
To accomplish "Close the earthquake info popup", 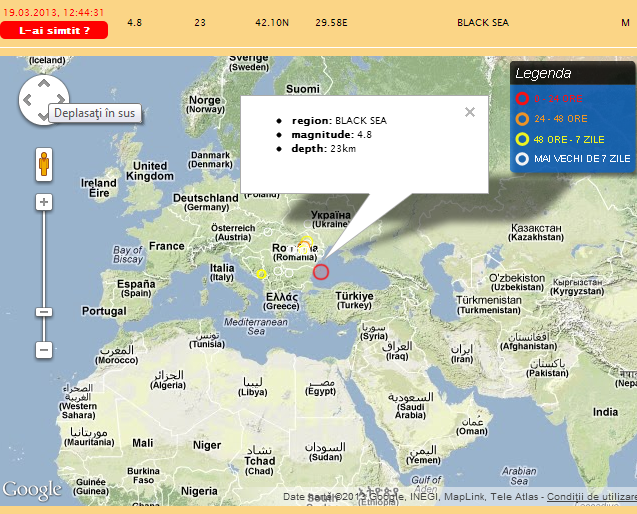I will pyautogui.click(x=470, y=112).
